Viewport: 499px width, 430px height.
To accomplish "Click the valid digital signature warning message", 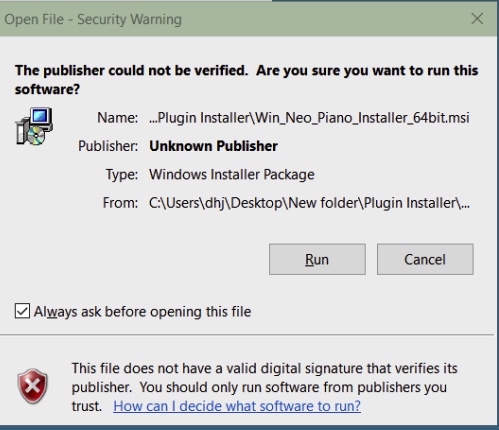I will coord(264,387).
